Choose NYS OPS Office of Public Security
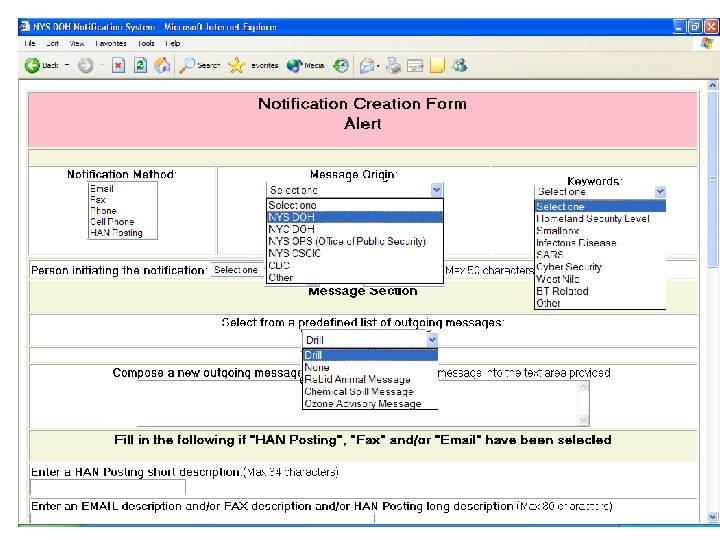720x540 pixels. [x=355, y=241]
